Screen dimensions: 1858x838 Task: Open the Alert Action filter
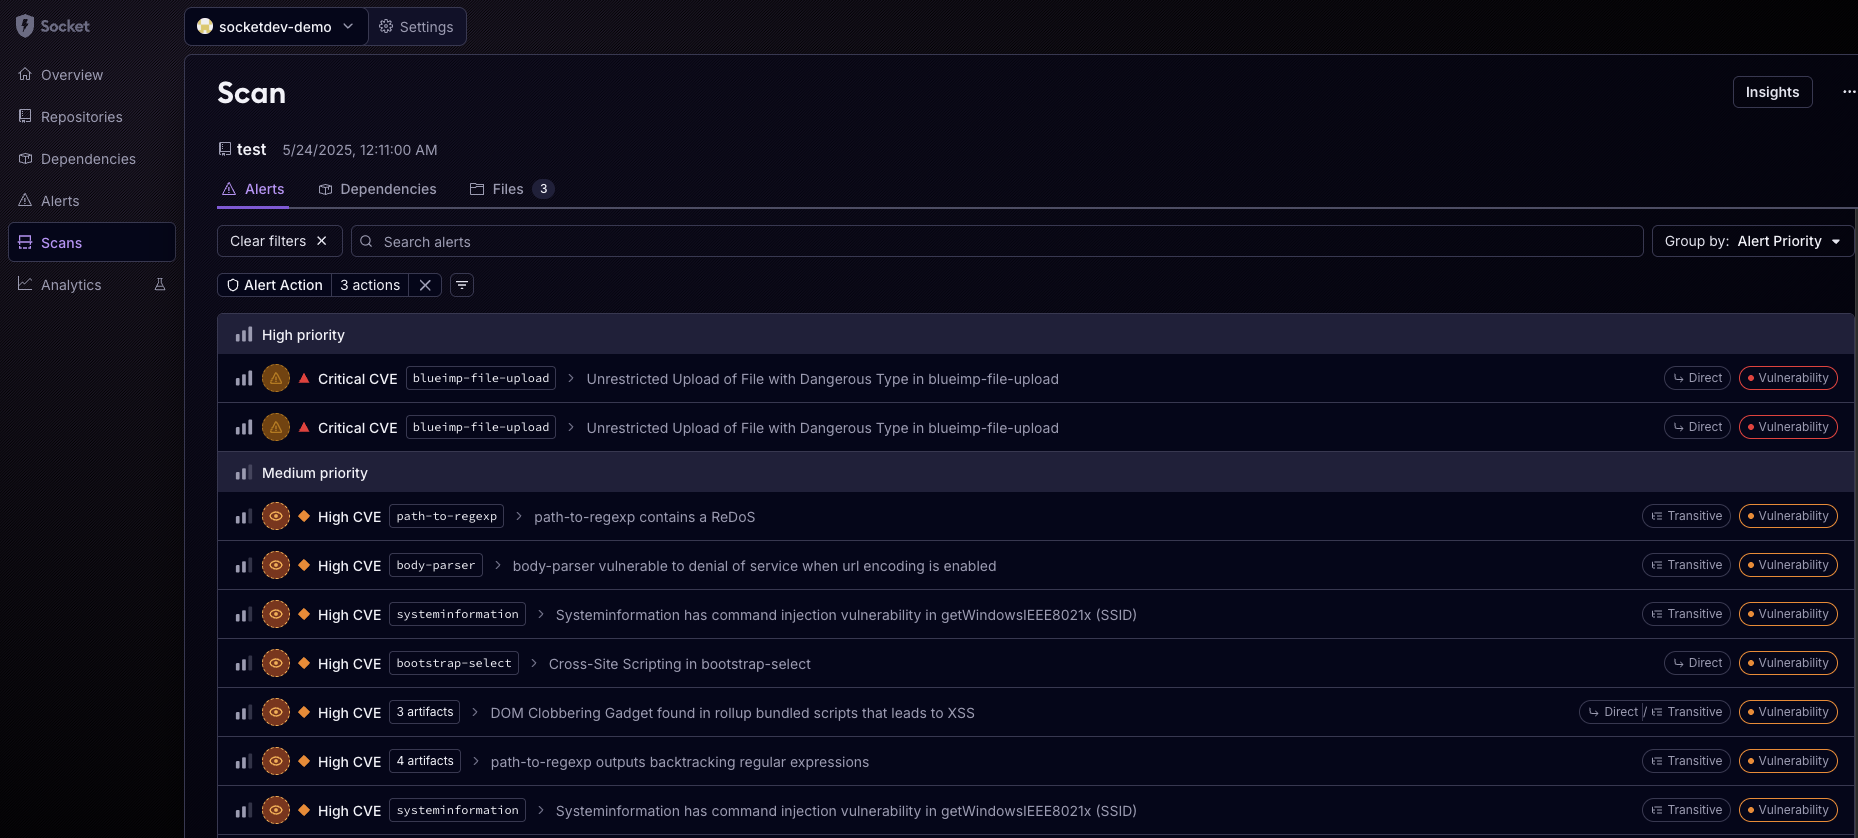pos(274,285)
